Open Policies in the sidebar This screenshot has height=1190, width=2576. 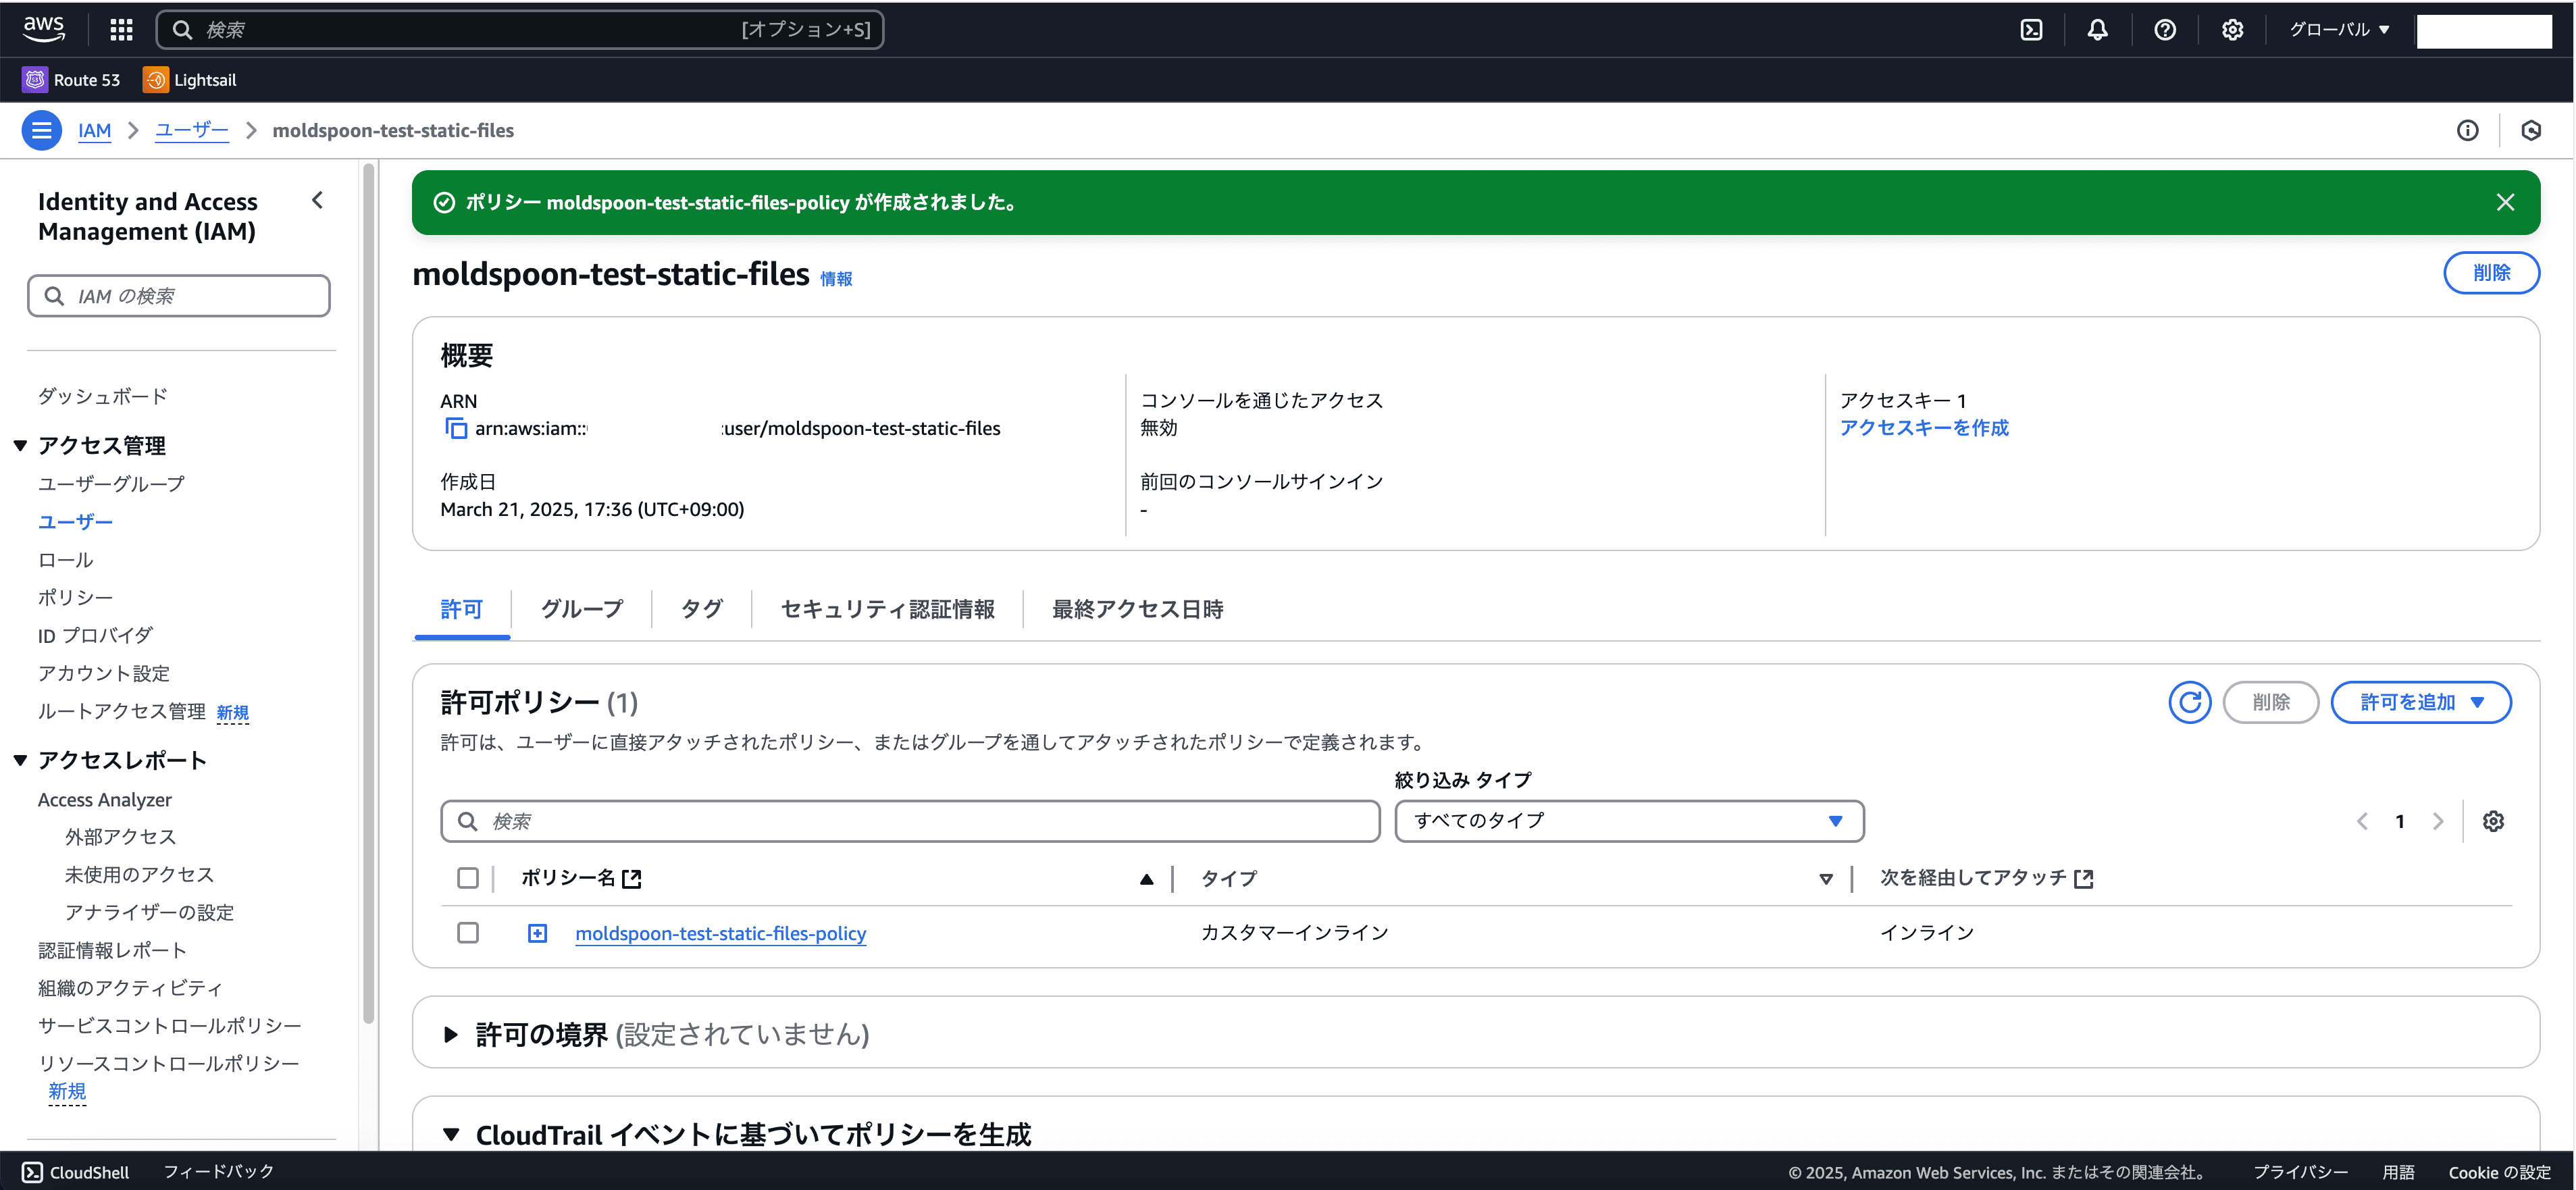click(75, 598)
